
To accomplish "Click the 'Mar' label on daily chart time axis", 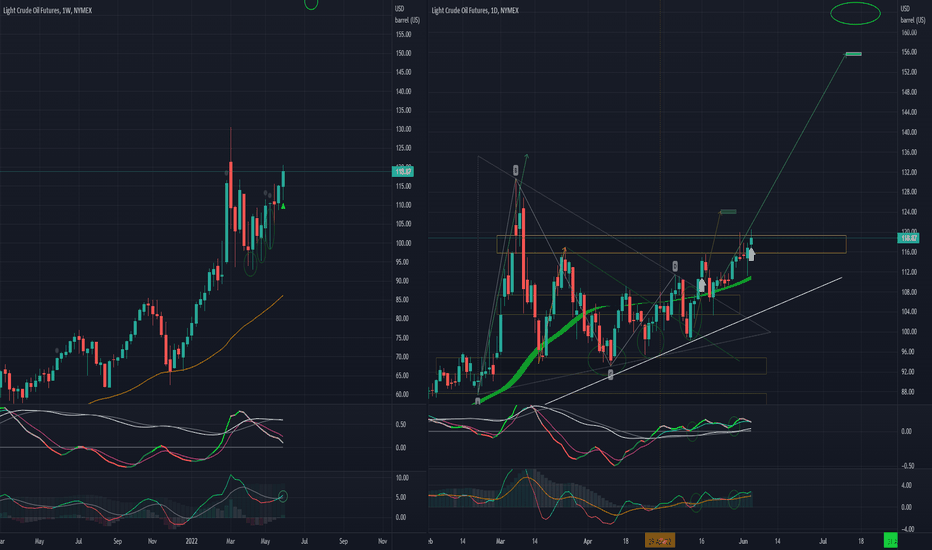I will pyautogui.click(x=500, y=541).
